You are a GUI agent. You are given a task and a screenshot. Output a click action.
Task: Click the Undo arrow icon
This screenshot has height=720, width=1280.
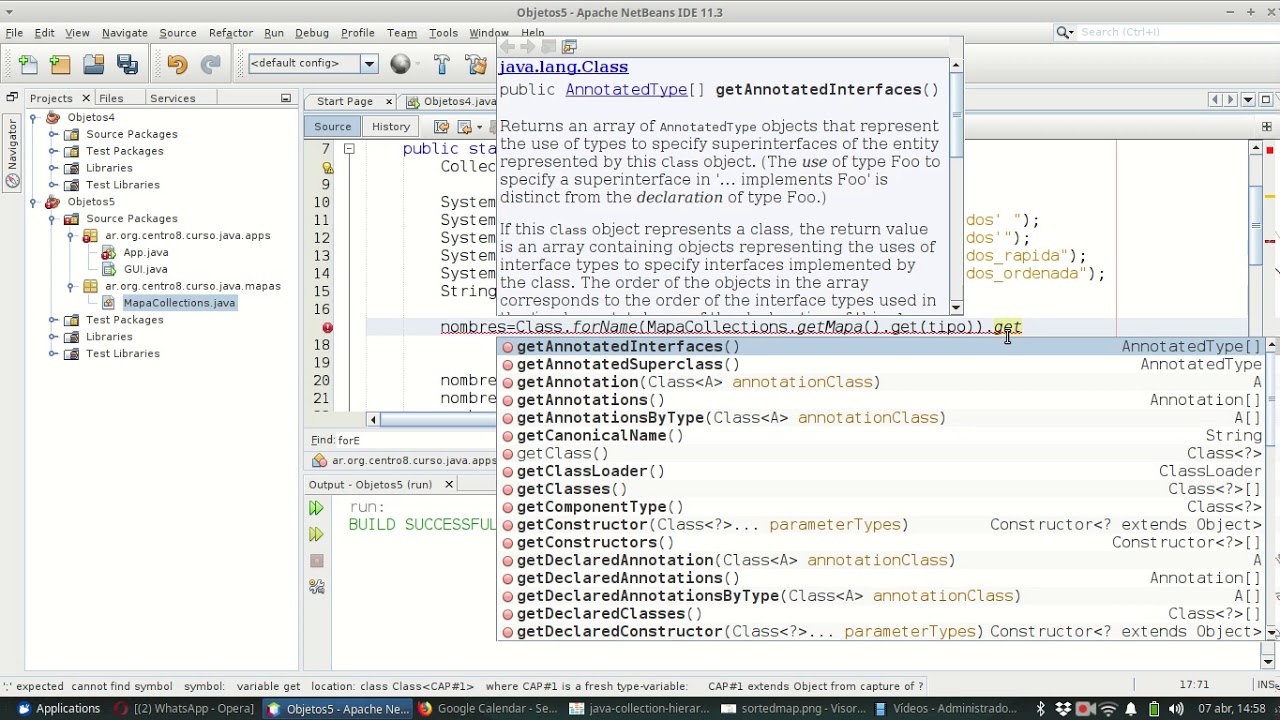click(177, 64)
